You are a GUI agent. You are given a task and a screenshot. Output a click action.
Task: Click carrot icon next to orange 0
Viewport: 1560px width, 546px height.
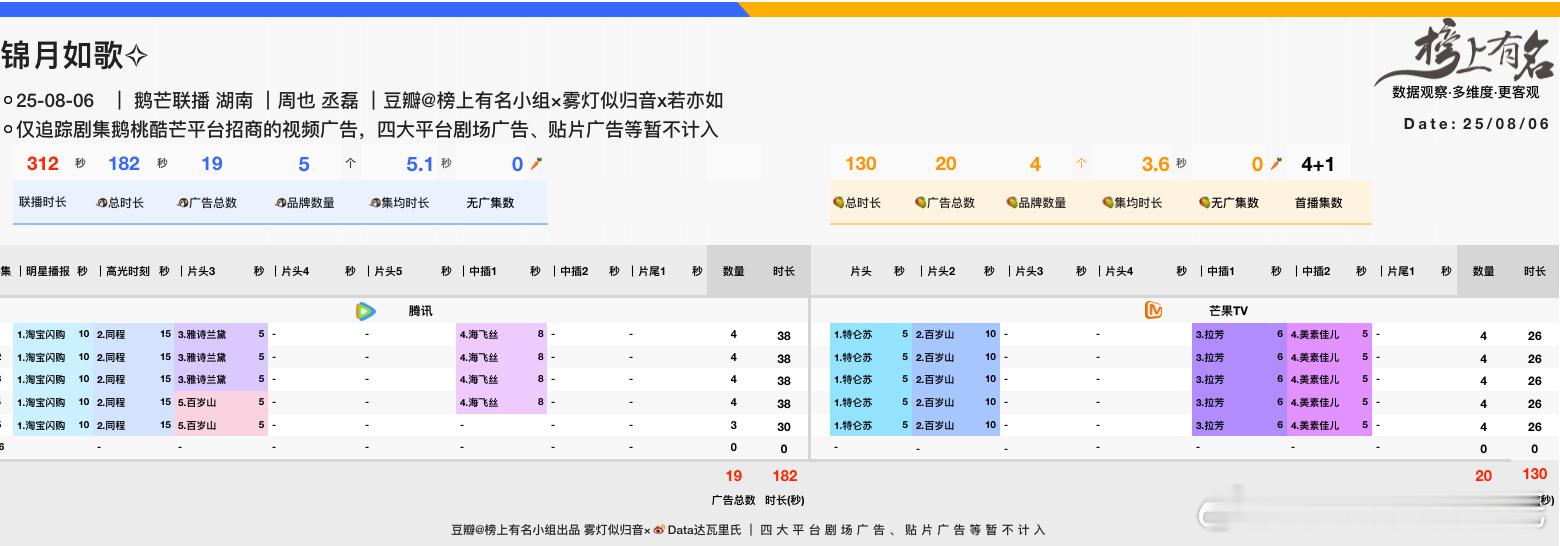tap(1276, 164)
